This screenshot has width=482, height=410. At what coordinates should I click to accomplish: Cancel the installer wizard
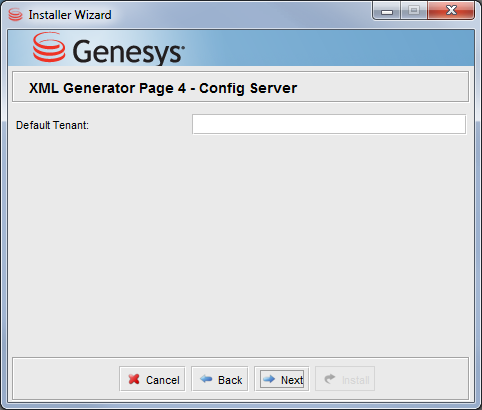[152, 379]
